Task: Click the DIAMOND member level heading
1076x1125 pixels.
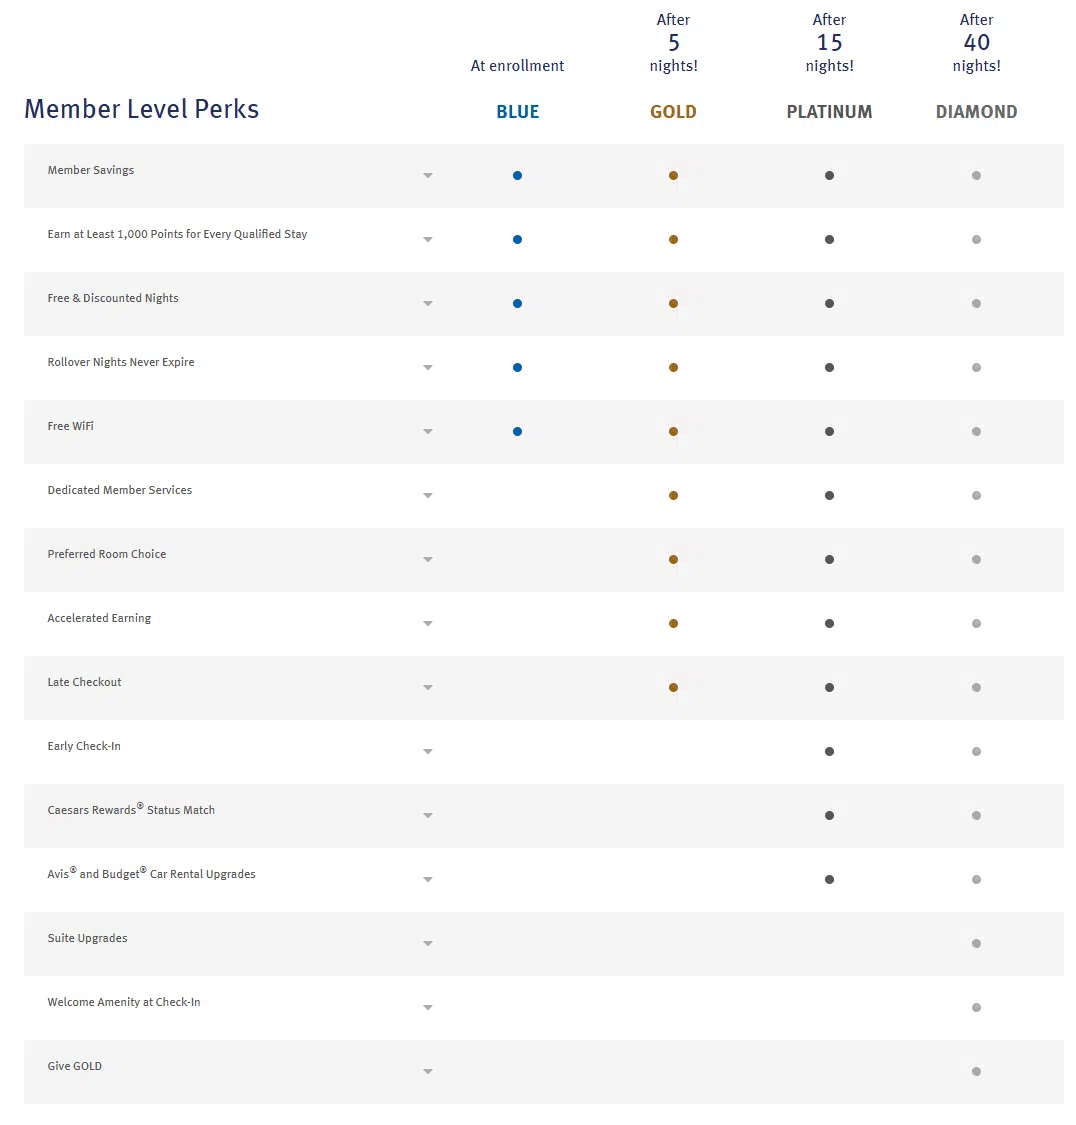Action: click(x=976, y=112)
